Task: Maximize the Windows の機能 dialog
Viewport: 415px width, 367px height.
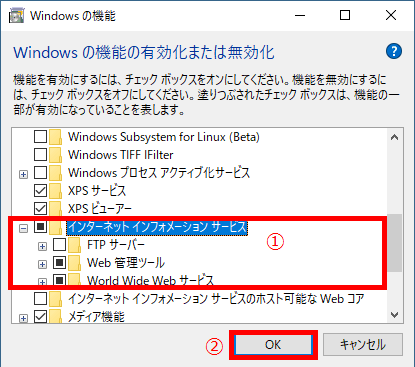Action: [345, 16]
